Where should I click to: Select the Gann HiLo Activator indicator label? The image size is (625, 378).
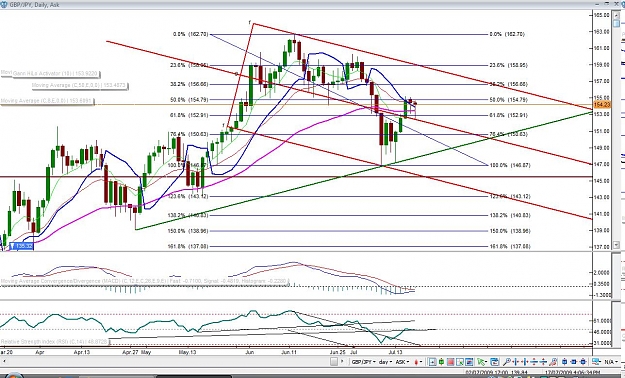(56, 74)
